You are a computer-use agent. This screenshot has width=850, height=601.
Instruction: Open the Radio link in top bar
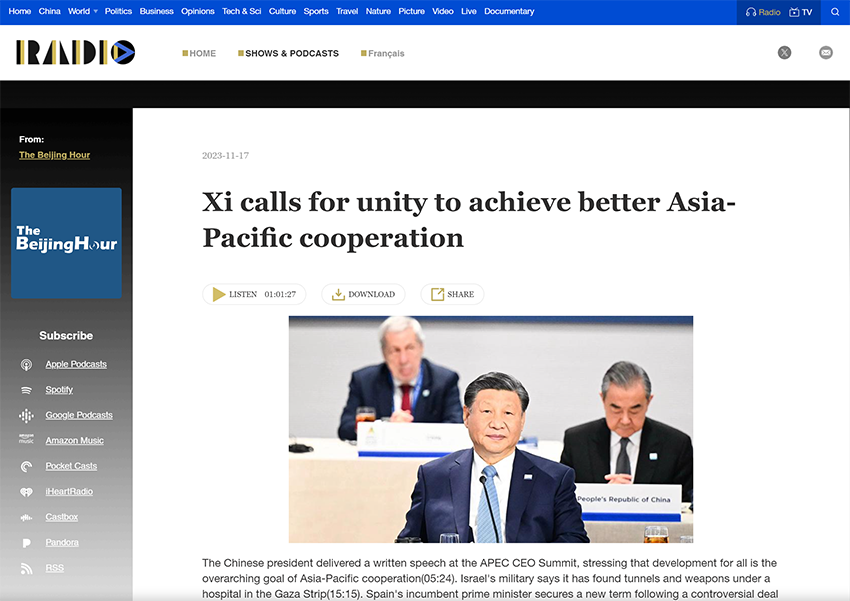763,12
